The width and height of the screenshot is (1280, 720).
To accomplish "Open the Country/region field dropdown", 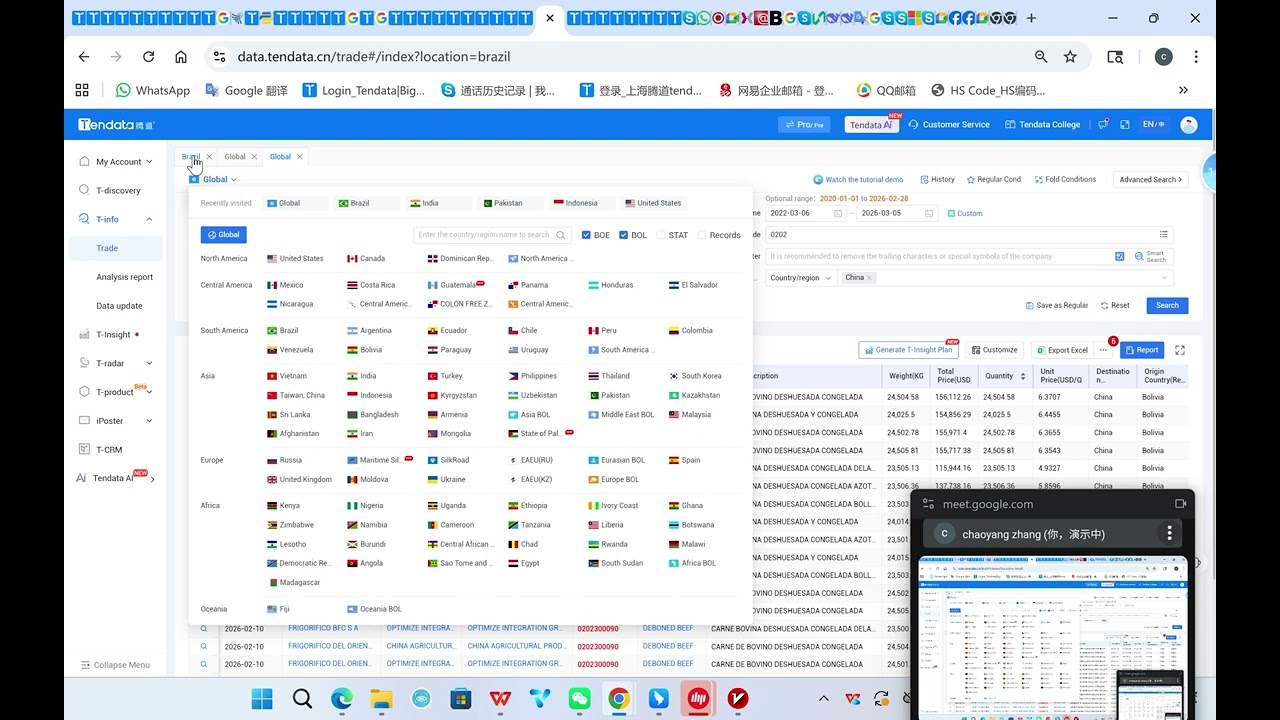I will pyautogui.click(x=800, y=278).
